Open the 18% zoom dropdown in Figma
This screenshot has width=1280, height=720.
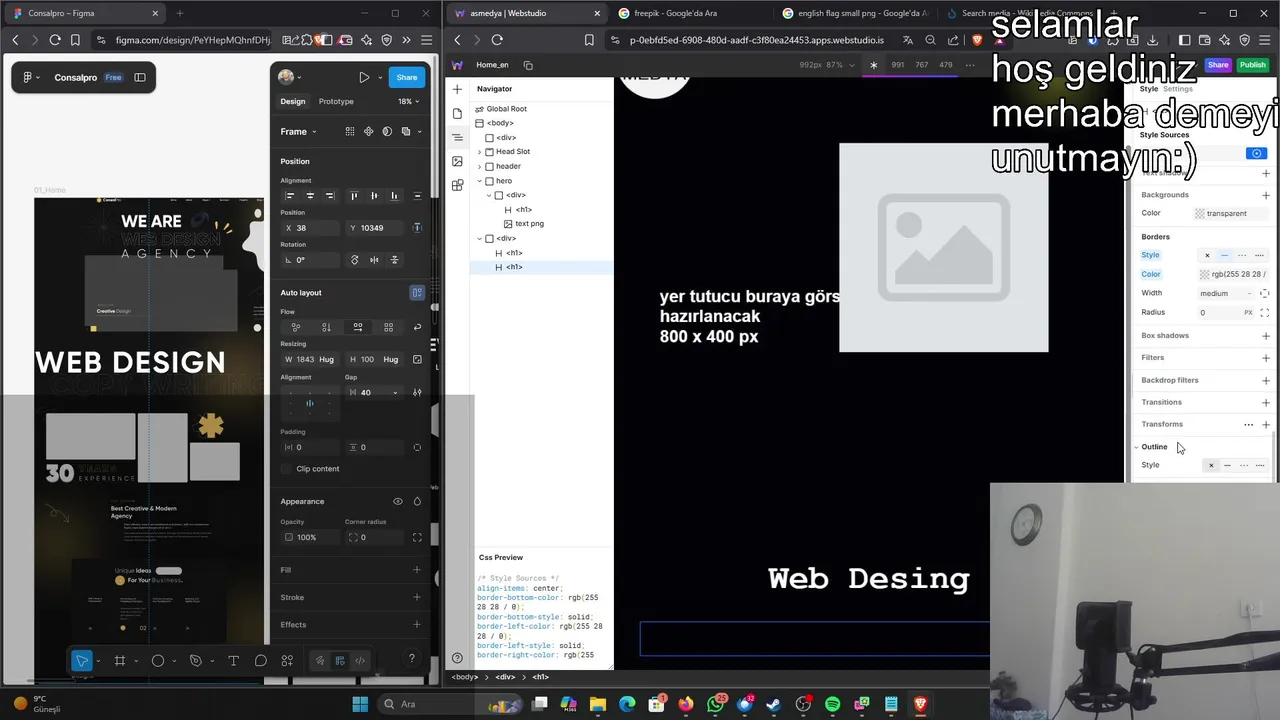point(408,102)
